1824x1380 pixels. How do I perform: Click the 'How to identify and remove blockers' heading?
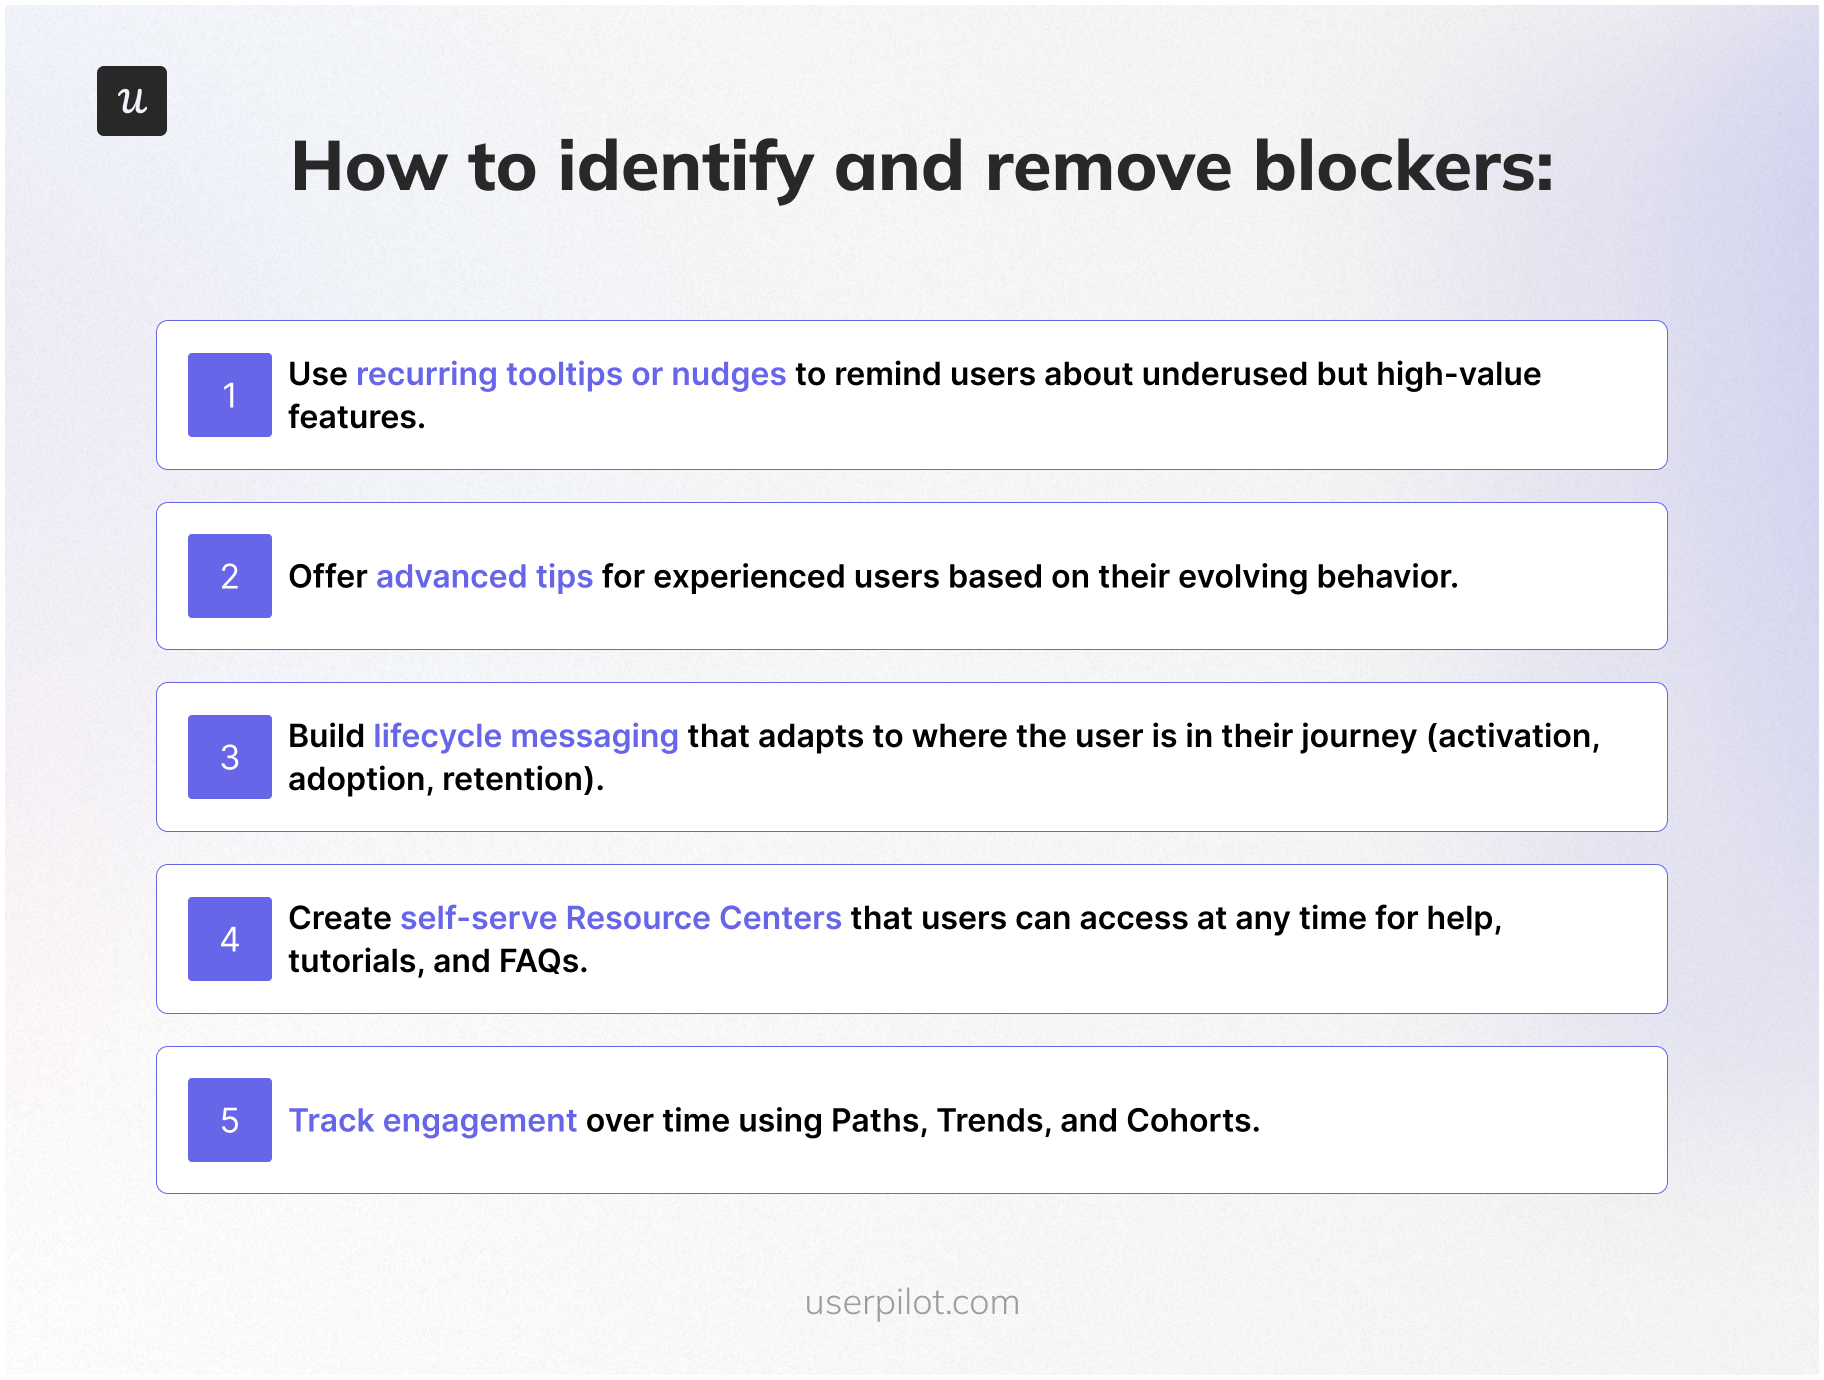click(x=922, y=167)
